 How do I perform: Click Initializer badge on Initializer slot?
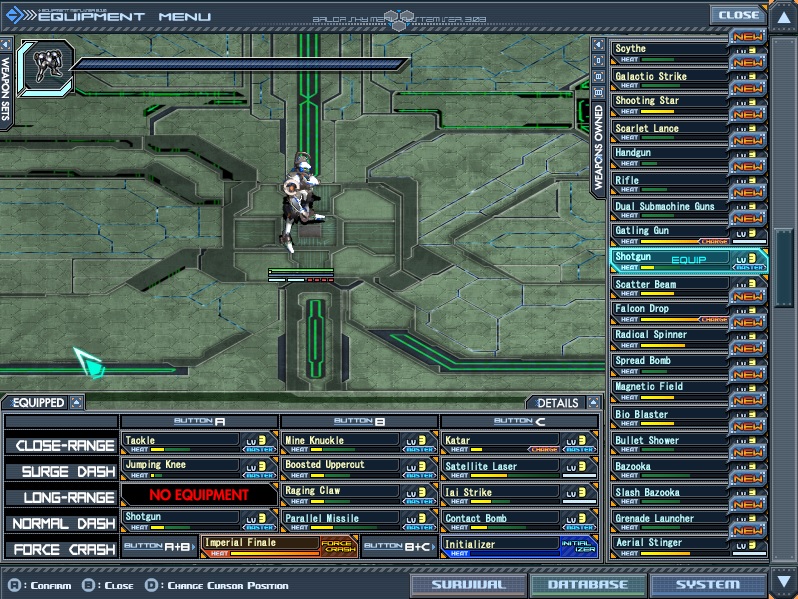[578, 546]
